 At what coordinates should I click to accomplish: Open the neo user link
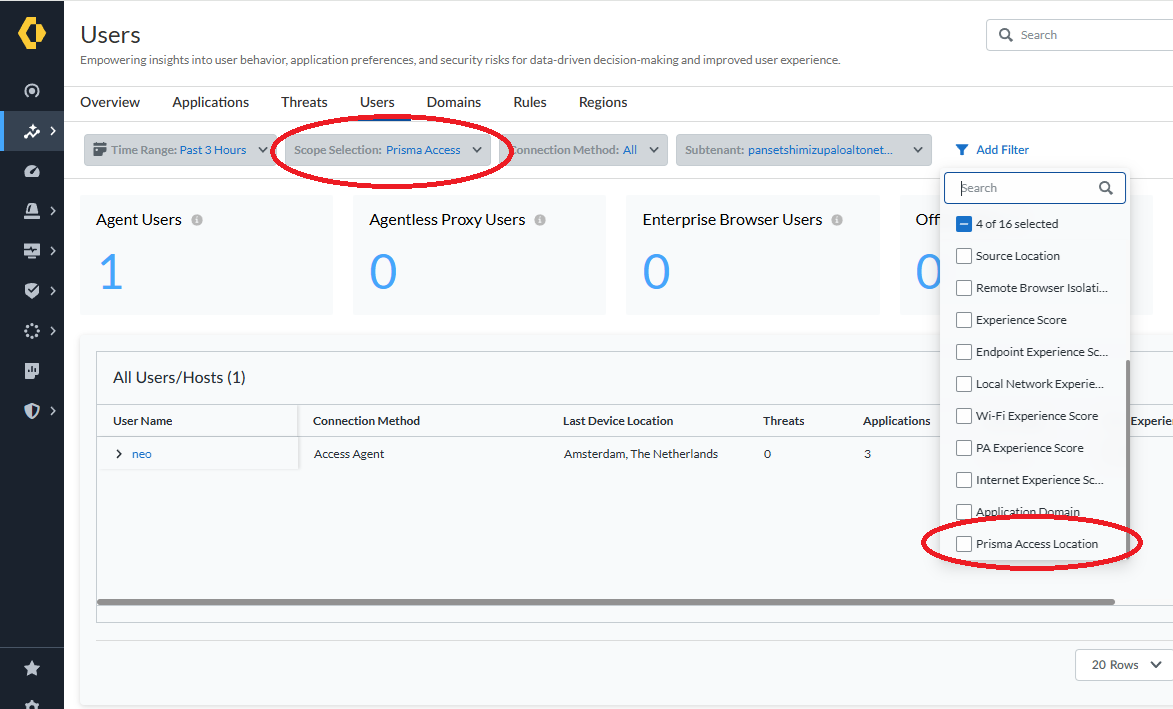point(142,454)
